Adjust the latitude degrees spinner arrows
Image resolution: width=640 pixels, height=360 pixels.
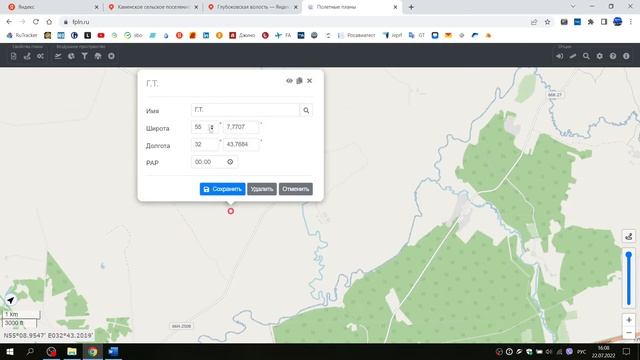point(212,128)
